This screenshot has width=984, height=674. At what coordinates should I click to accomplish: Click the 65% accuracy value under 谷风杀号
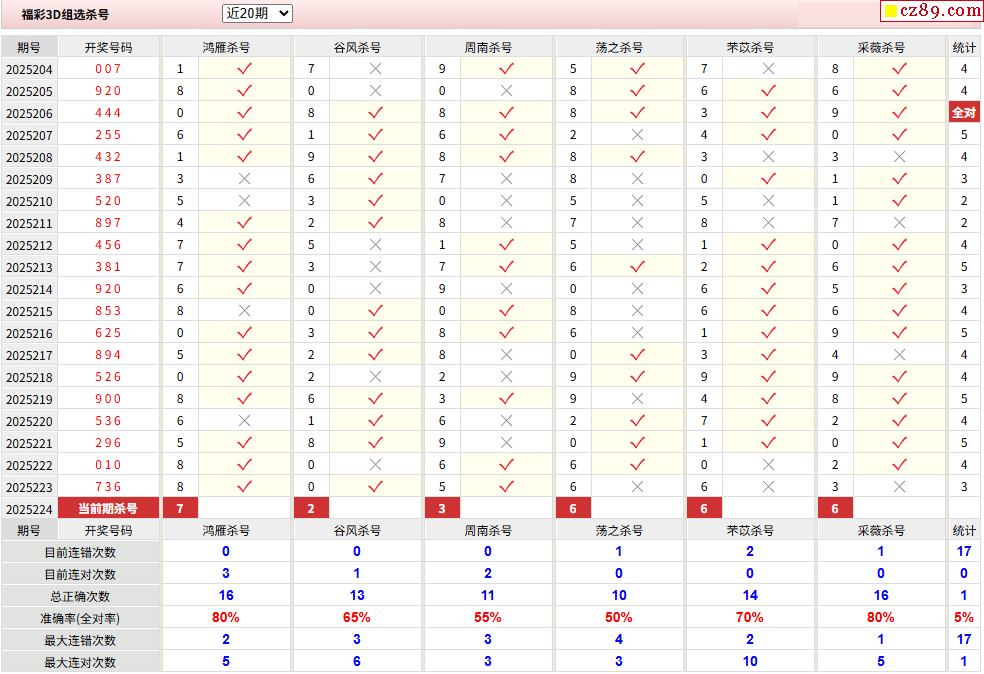356,618
